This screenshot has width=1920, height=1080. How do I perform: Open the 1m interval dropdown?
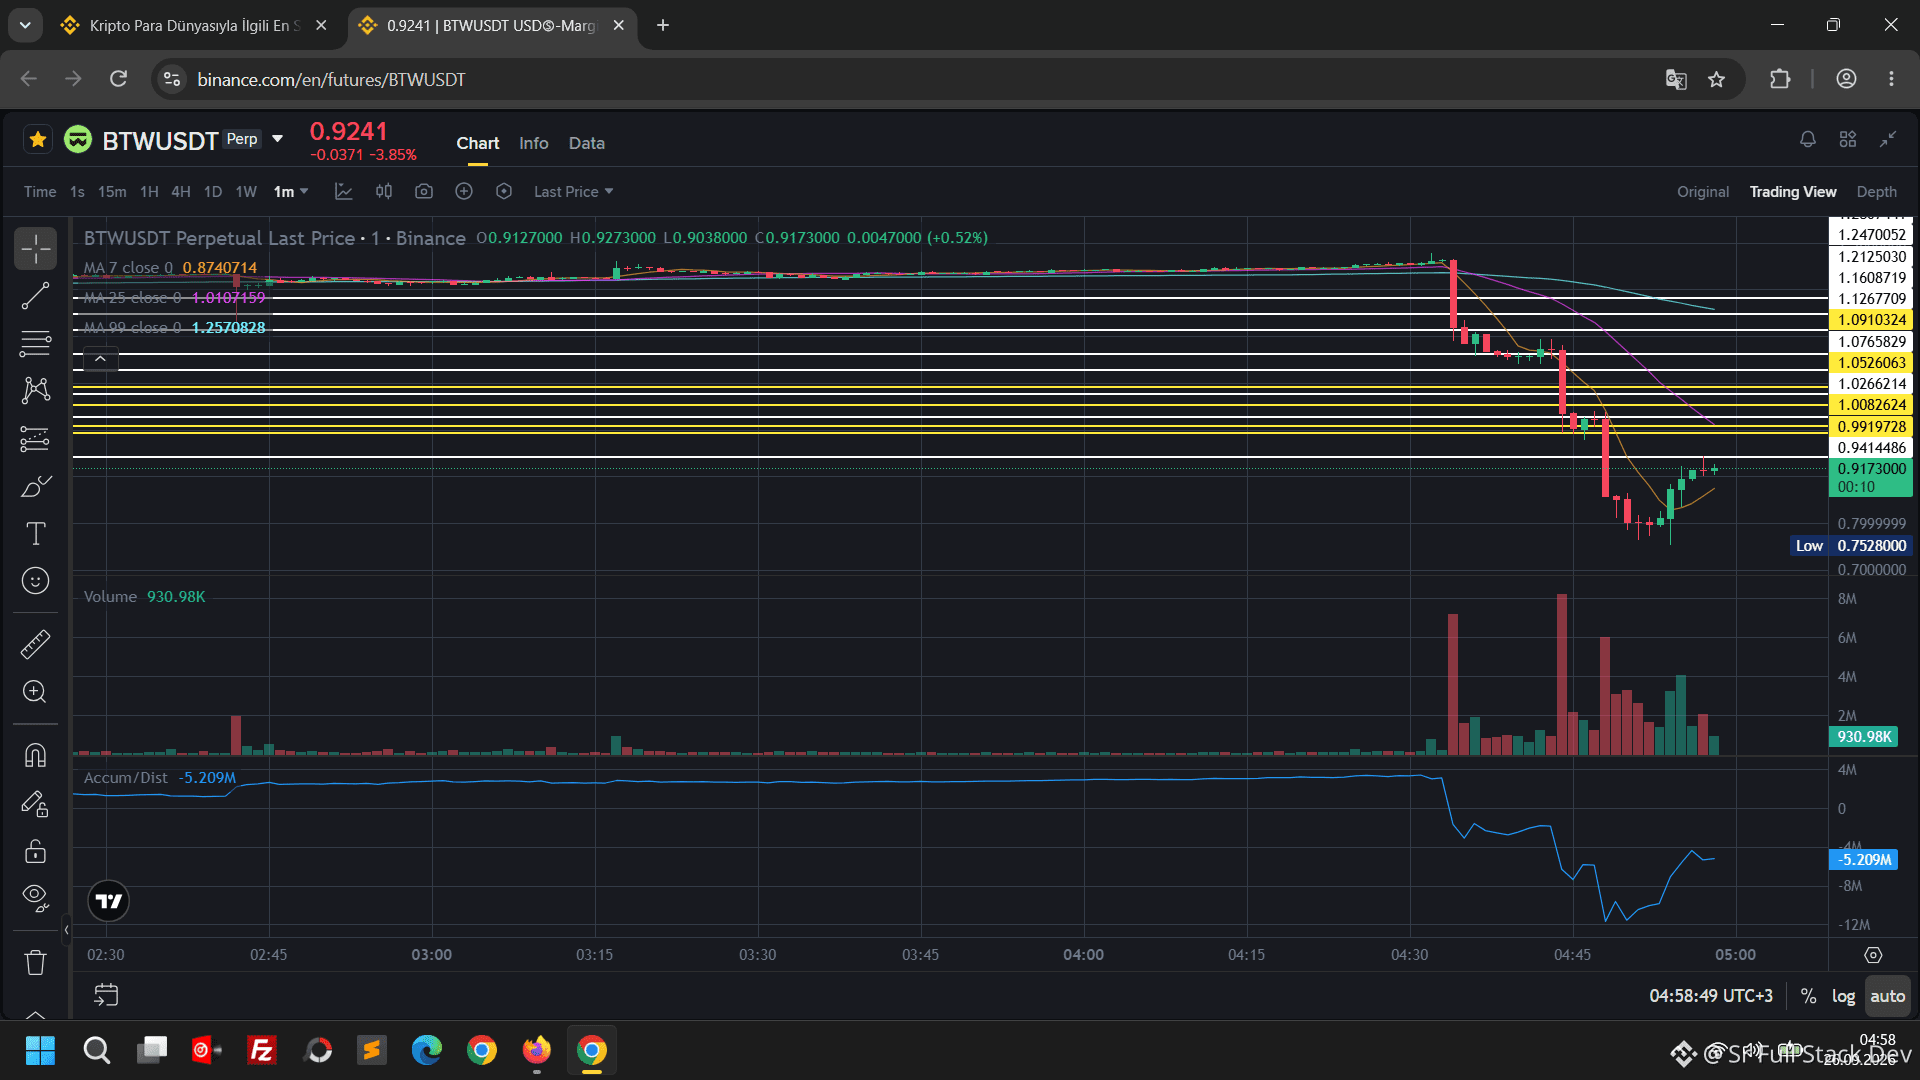pos(291,191)
